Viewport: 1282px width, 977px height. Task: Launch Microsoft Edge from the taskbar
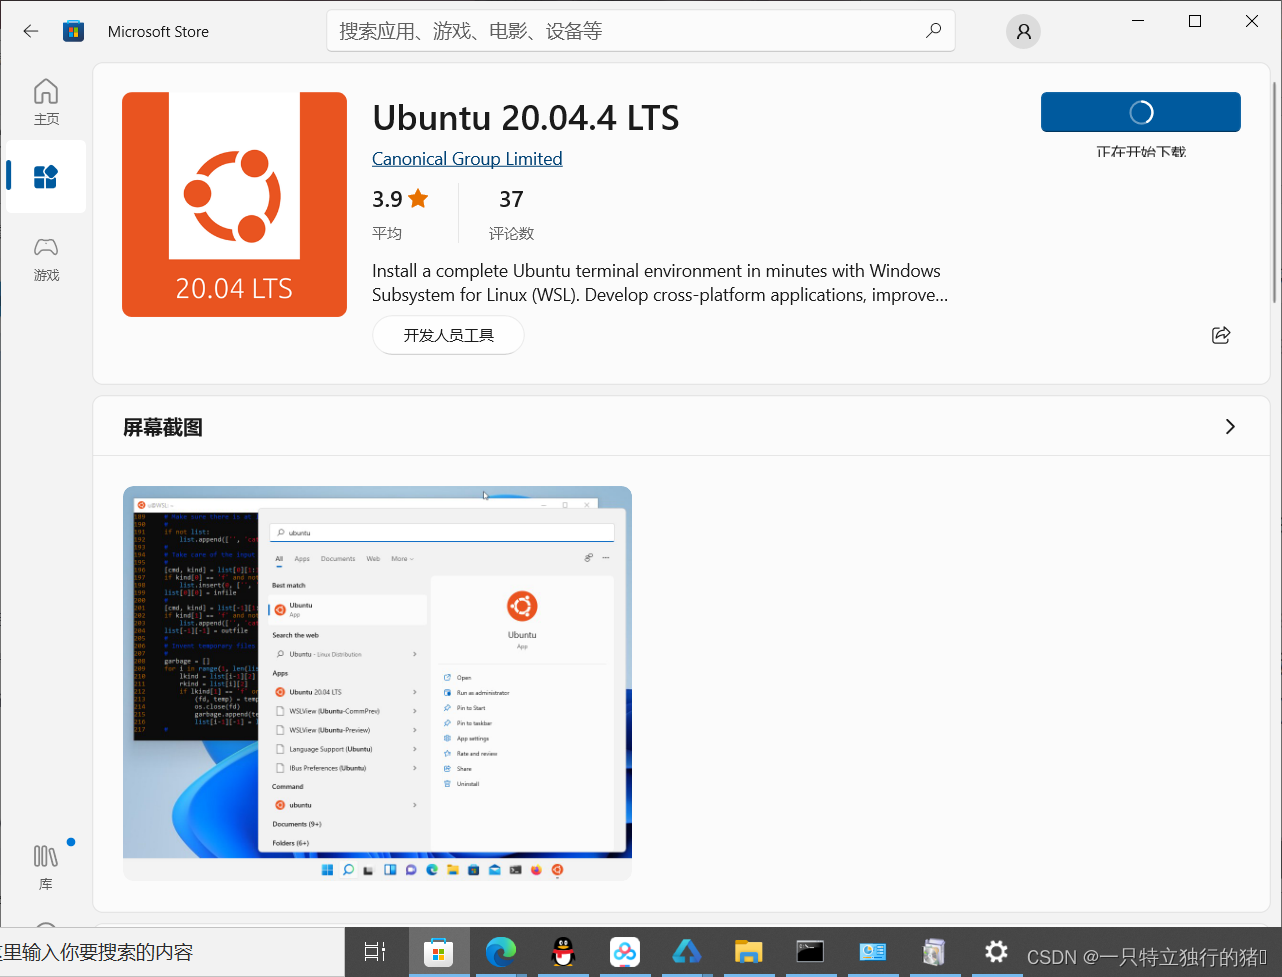(501, 952)
